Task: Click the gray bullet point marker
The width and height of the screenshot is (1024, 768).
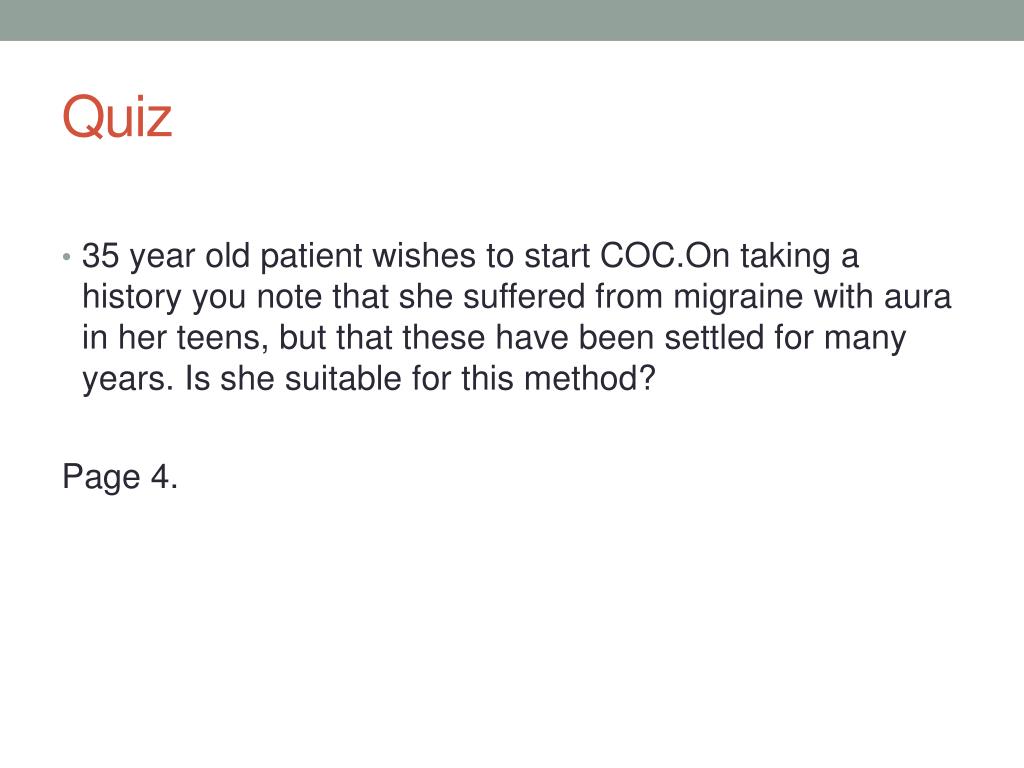Action: pos(67,257)
